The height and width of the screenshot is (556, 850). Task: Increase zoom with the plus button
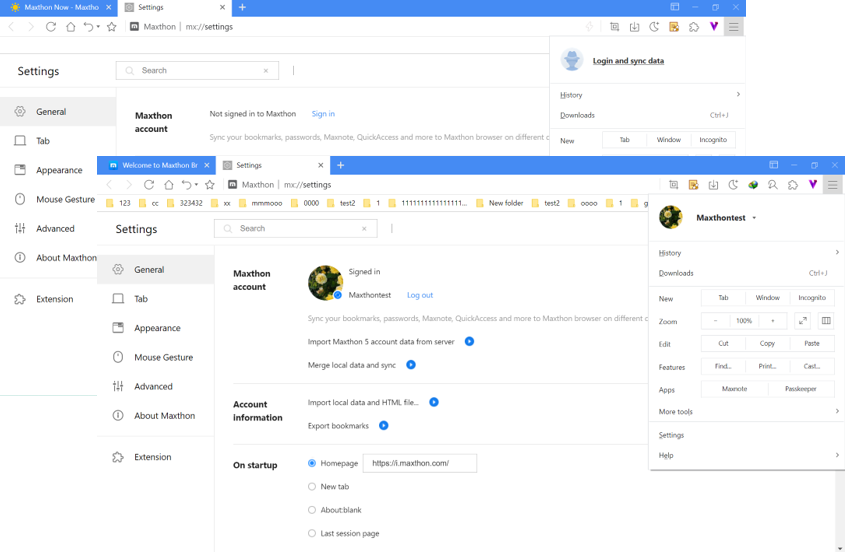click(773, 321)
